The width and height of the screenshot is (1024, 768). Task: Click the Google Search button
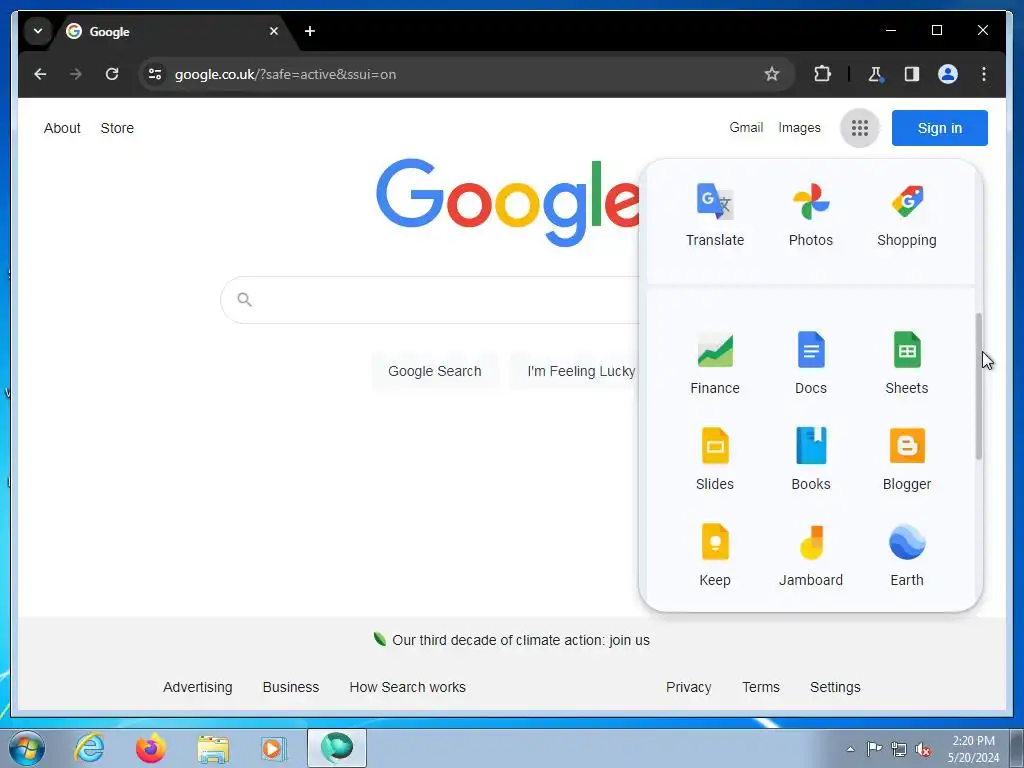[x=434, y=371]
